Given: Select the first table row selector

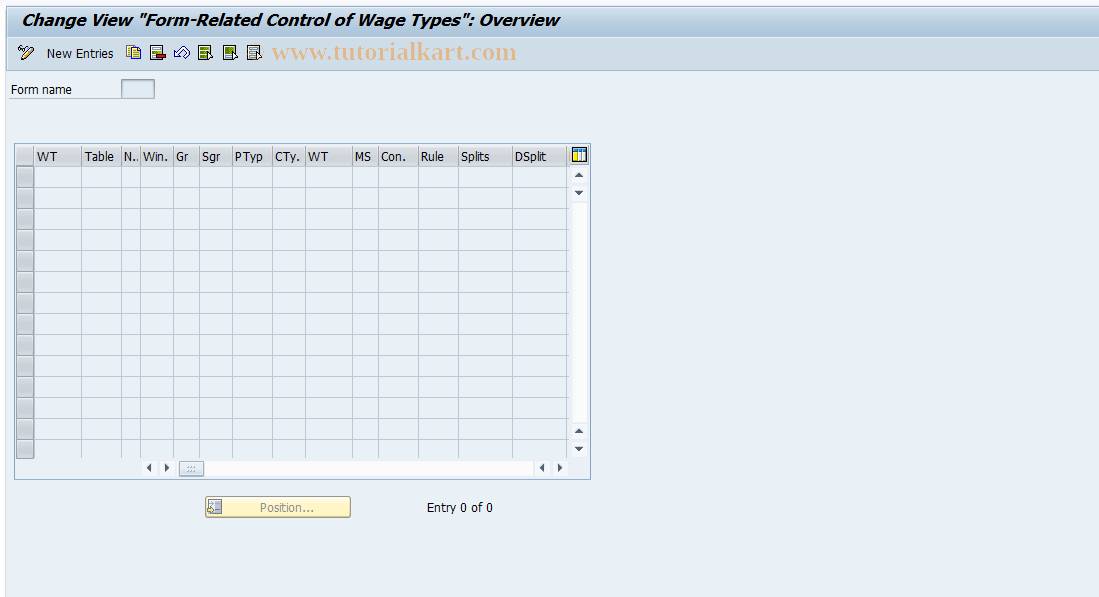Looking at the screenshot, I should [x=25, y=177].
